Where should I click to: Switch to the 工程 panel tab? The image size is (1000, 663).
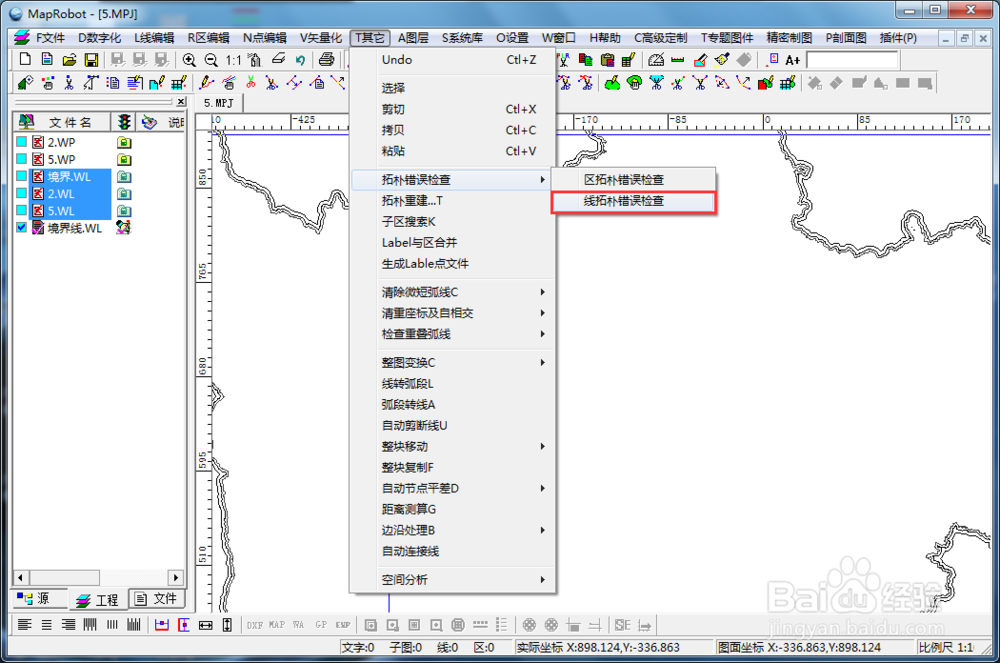click(x=98, y=600)
